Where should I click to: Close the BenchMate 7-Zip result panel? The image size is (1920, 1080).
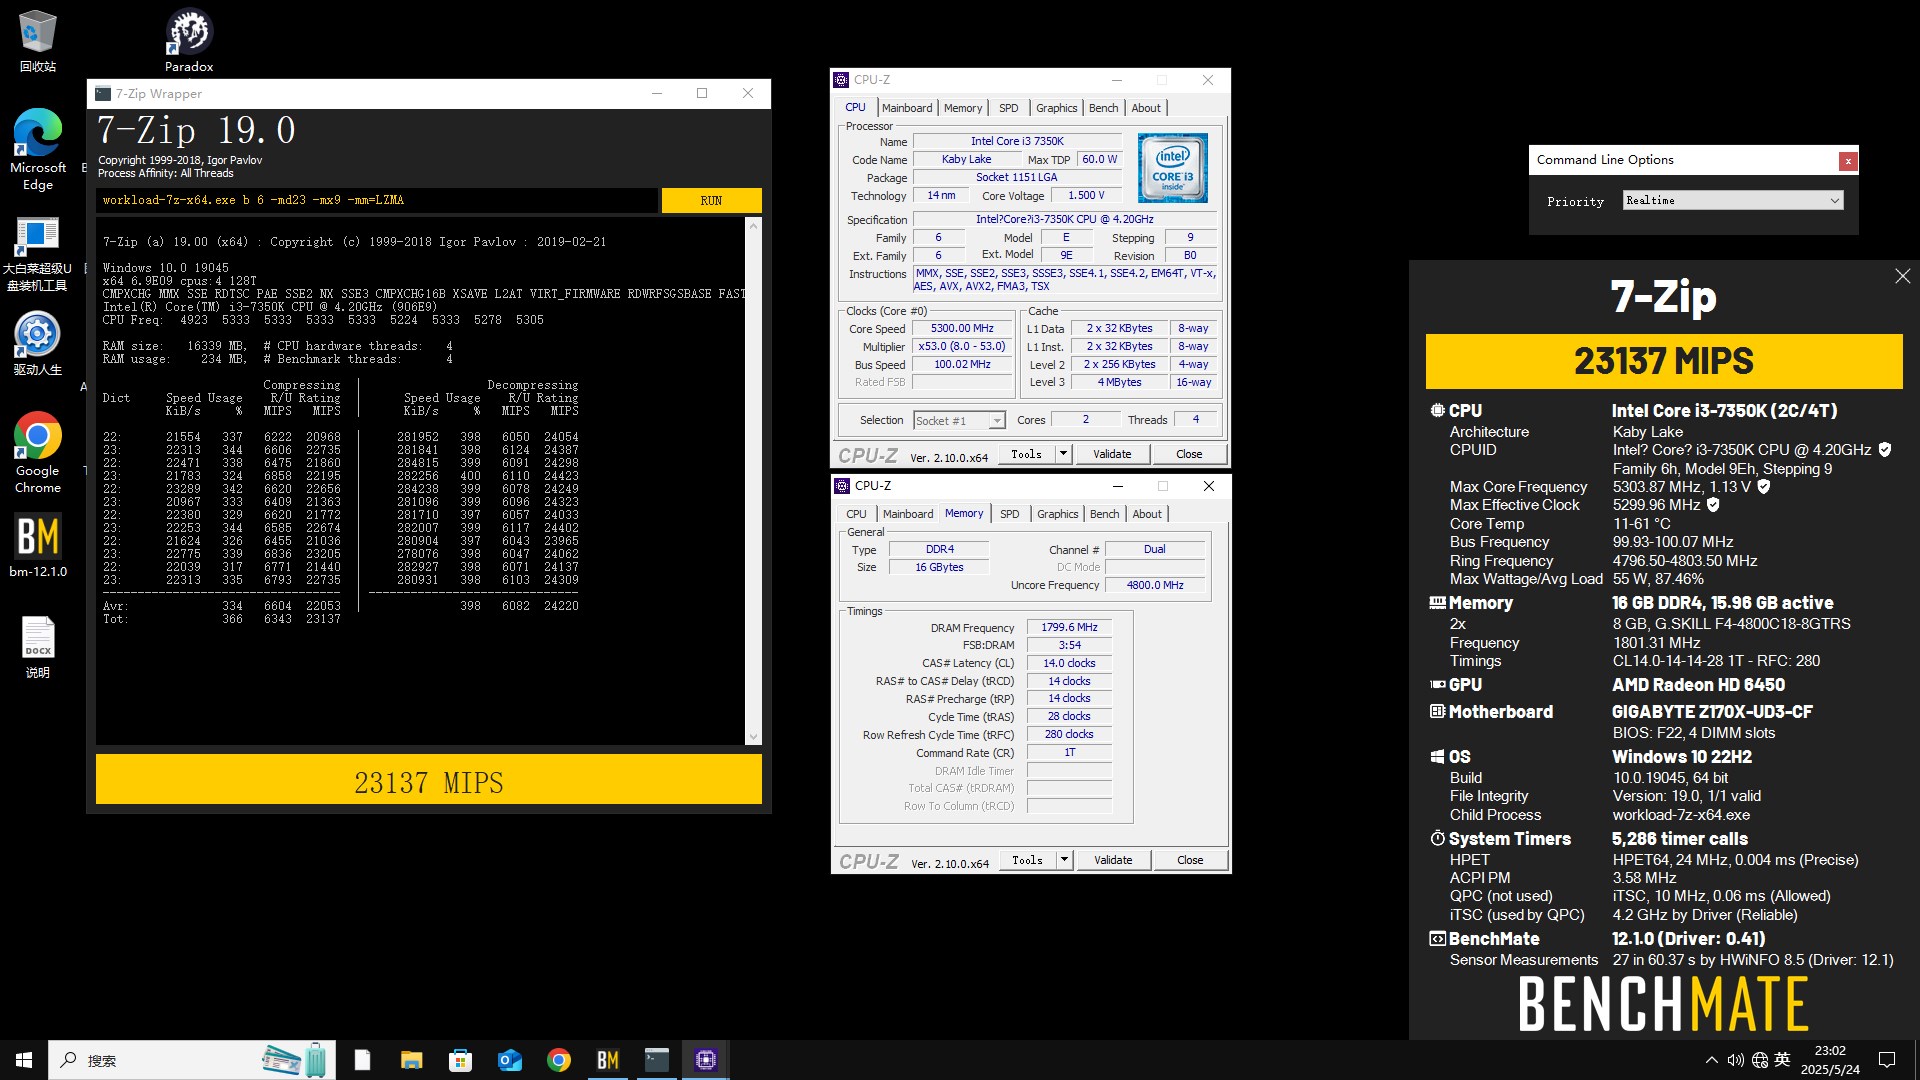pyautogui.click(x=1902, y=276)
